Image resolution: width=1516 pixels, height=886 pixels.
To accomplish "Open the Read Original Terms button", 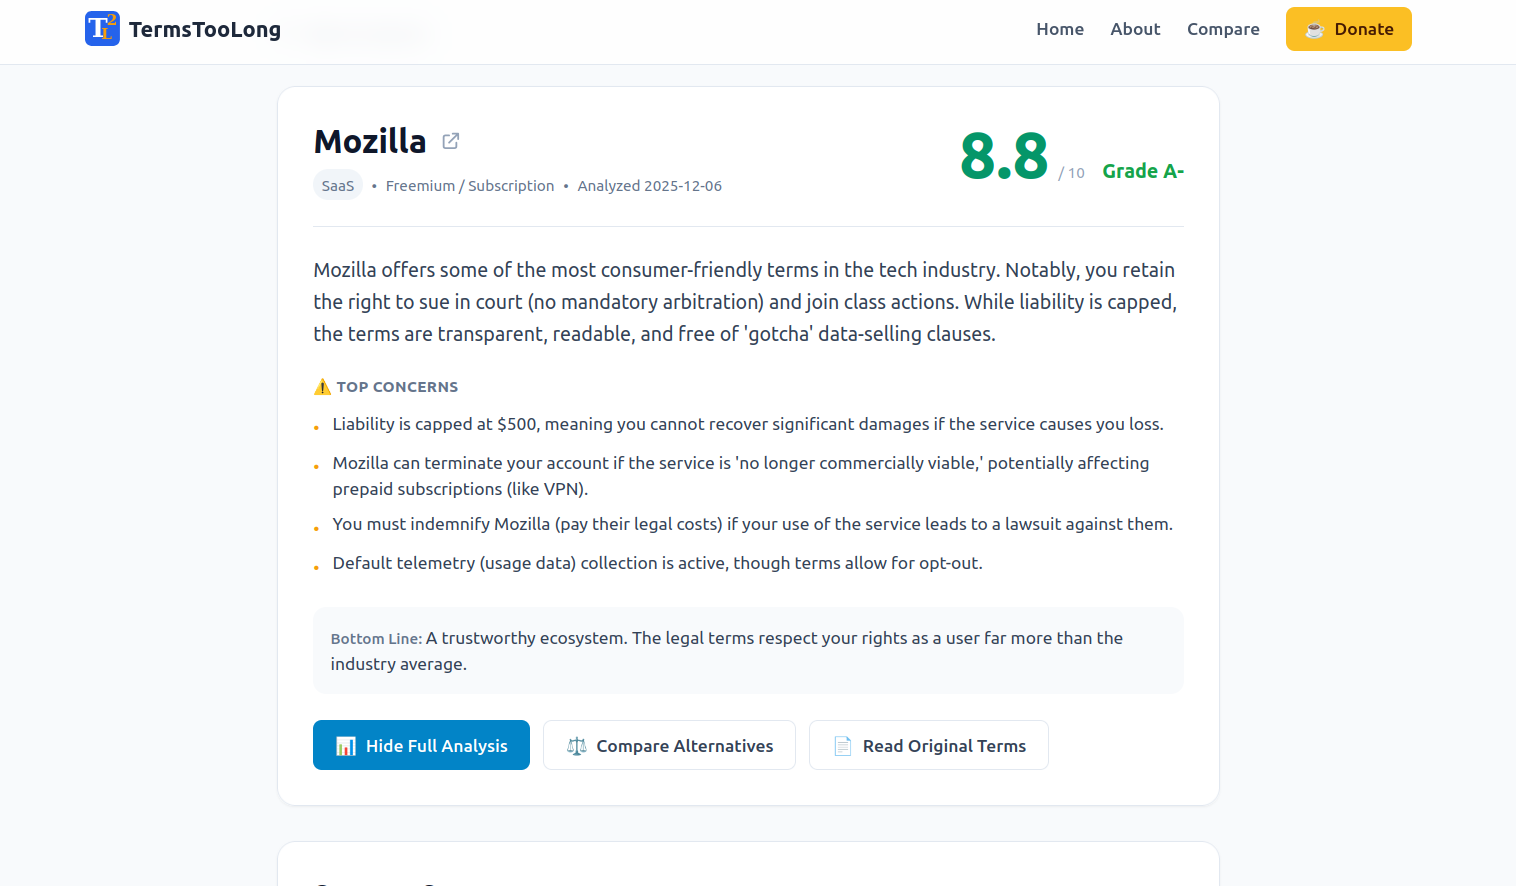I will click(929, 745).
